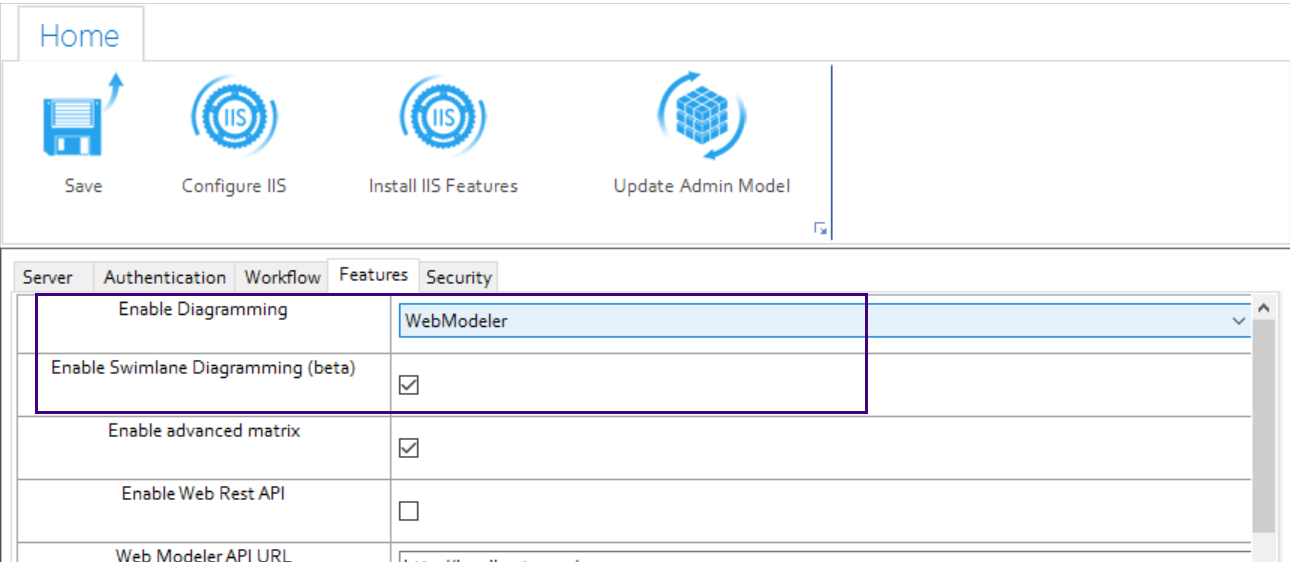The image size is (1290, 562).
Task: Toggle Enable Swimlane Diagramming checkbox
Action: point(408,385)
